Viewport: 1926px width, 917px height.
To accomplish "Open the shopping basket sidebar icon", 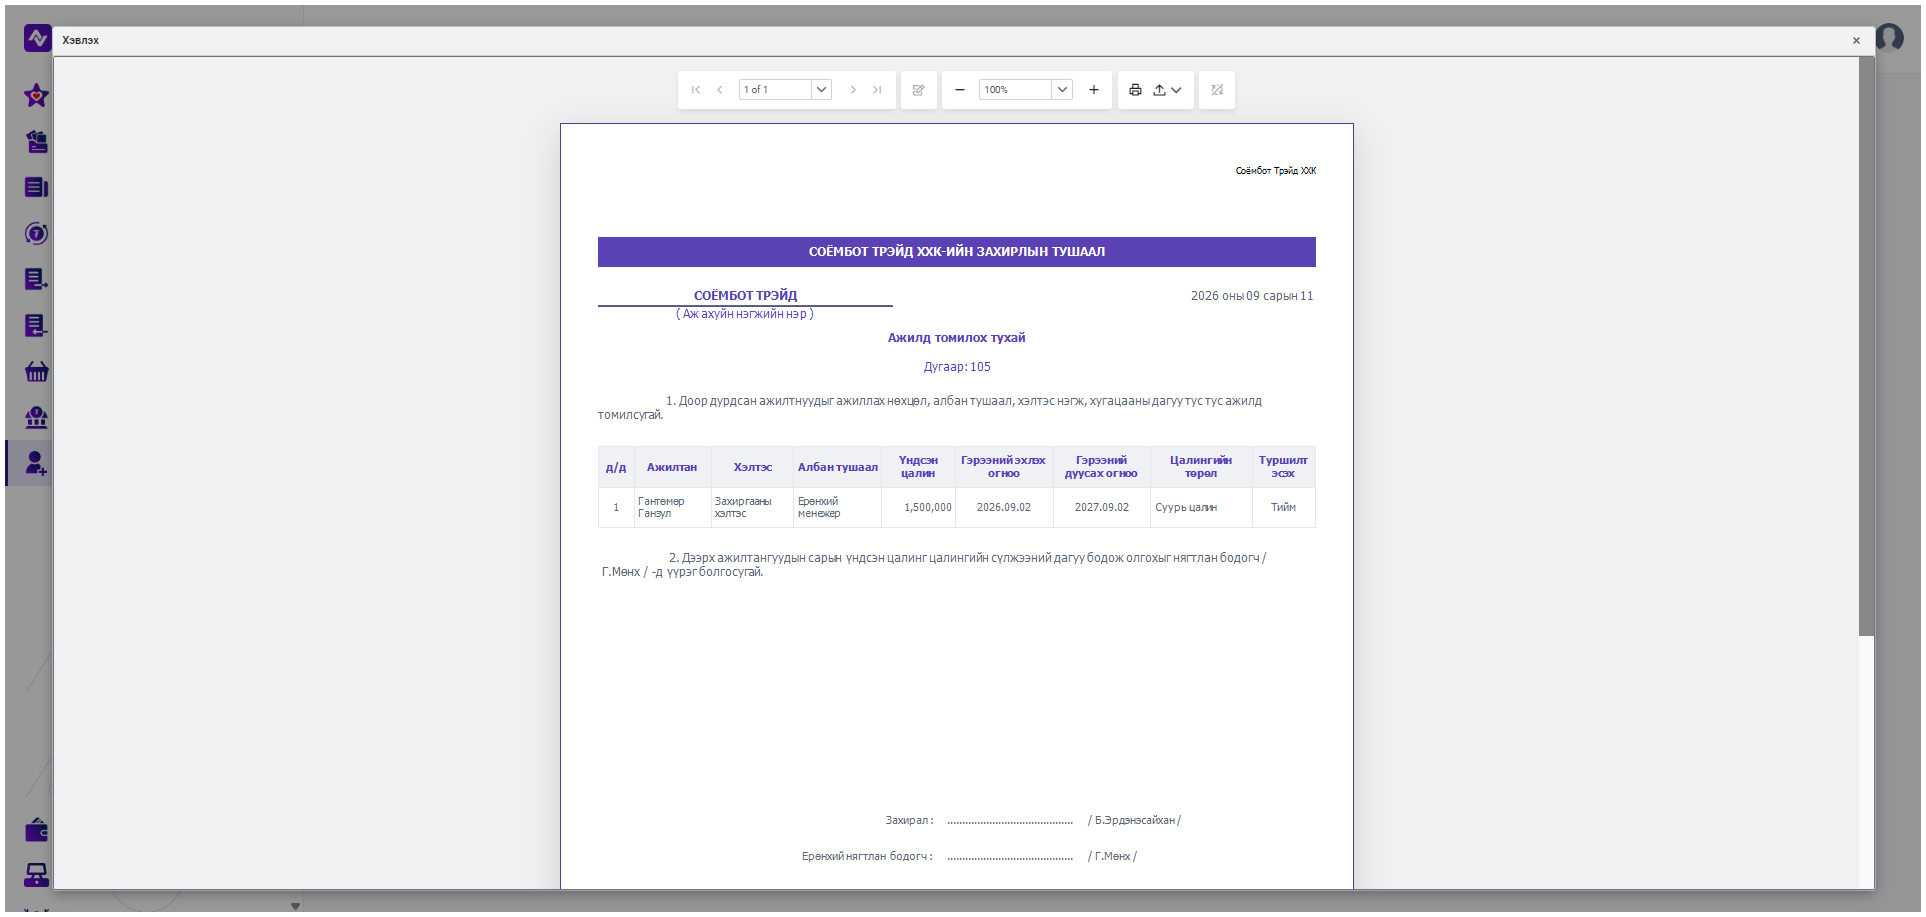I will coord(37,372).
